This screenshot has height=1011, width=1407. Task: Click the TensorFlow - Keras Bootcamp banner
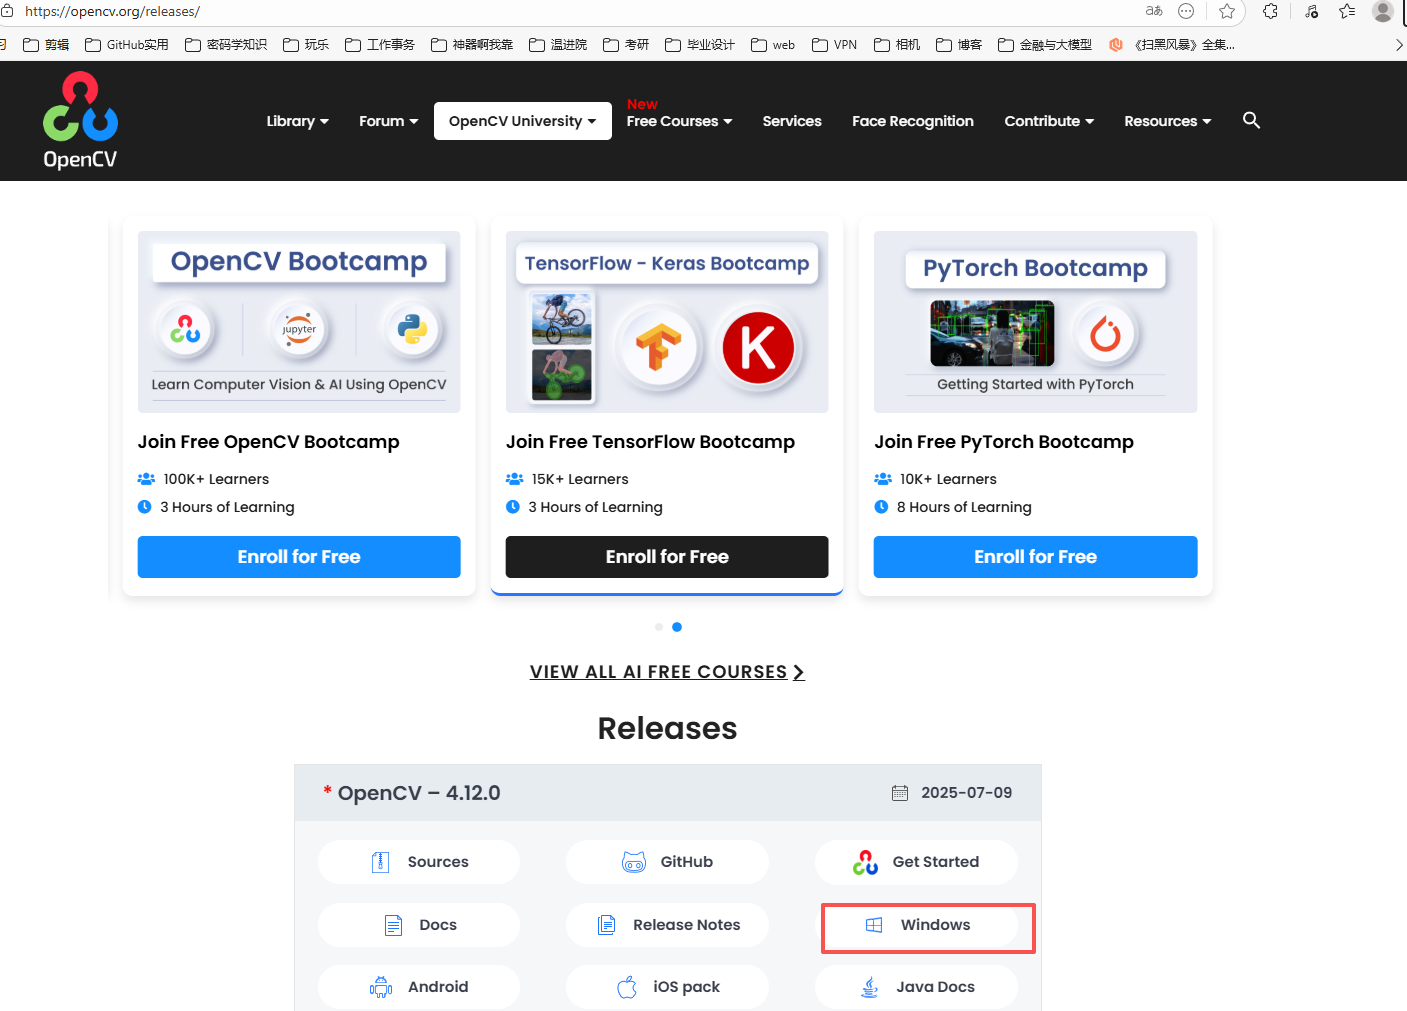(667, 322)
